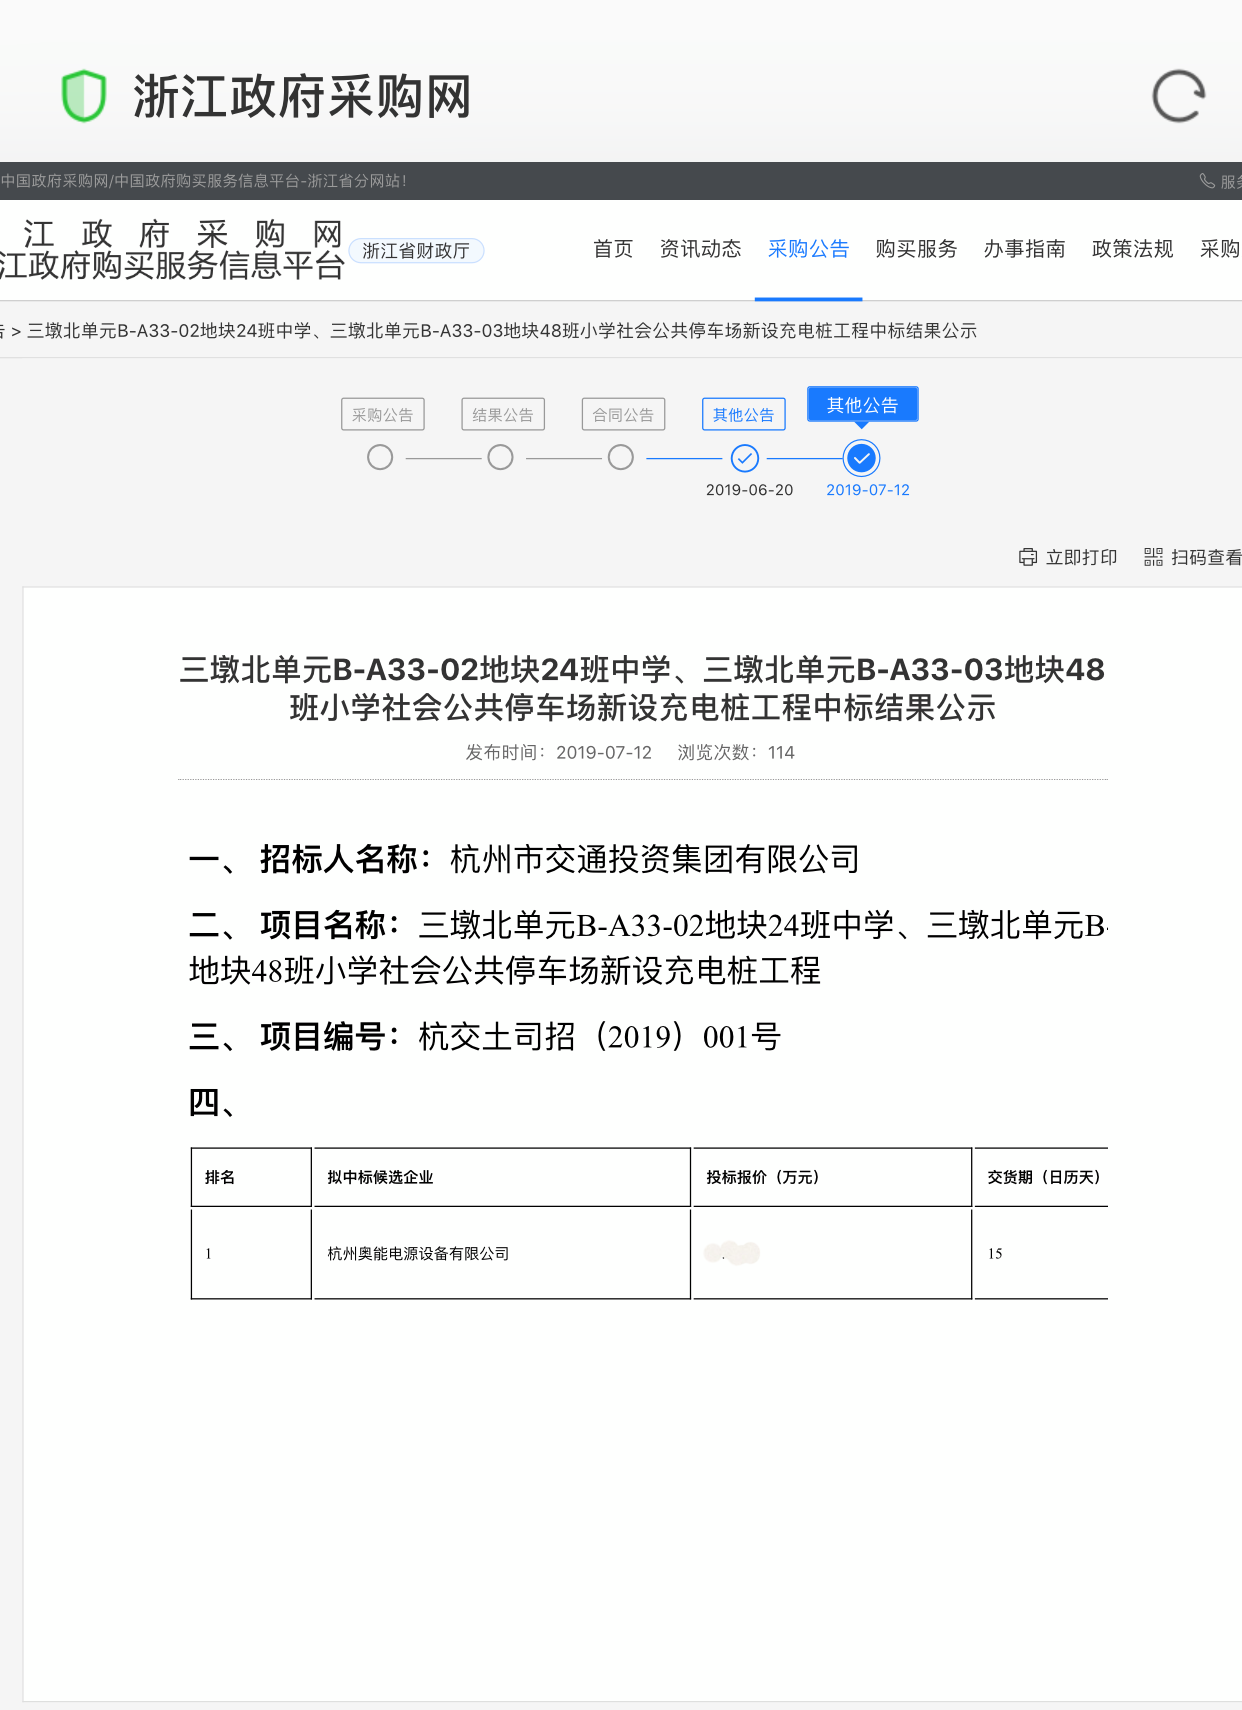This screenshot has width=1242, height=1710.
Task: Click the printer icon beside 立即打印
Action: [1028, 557]
